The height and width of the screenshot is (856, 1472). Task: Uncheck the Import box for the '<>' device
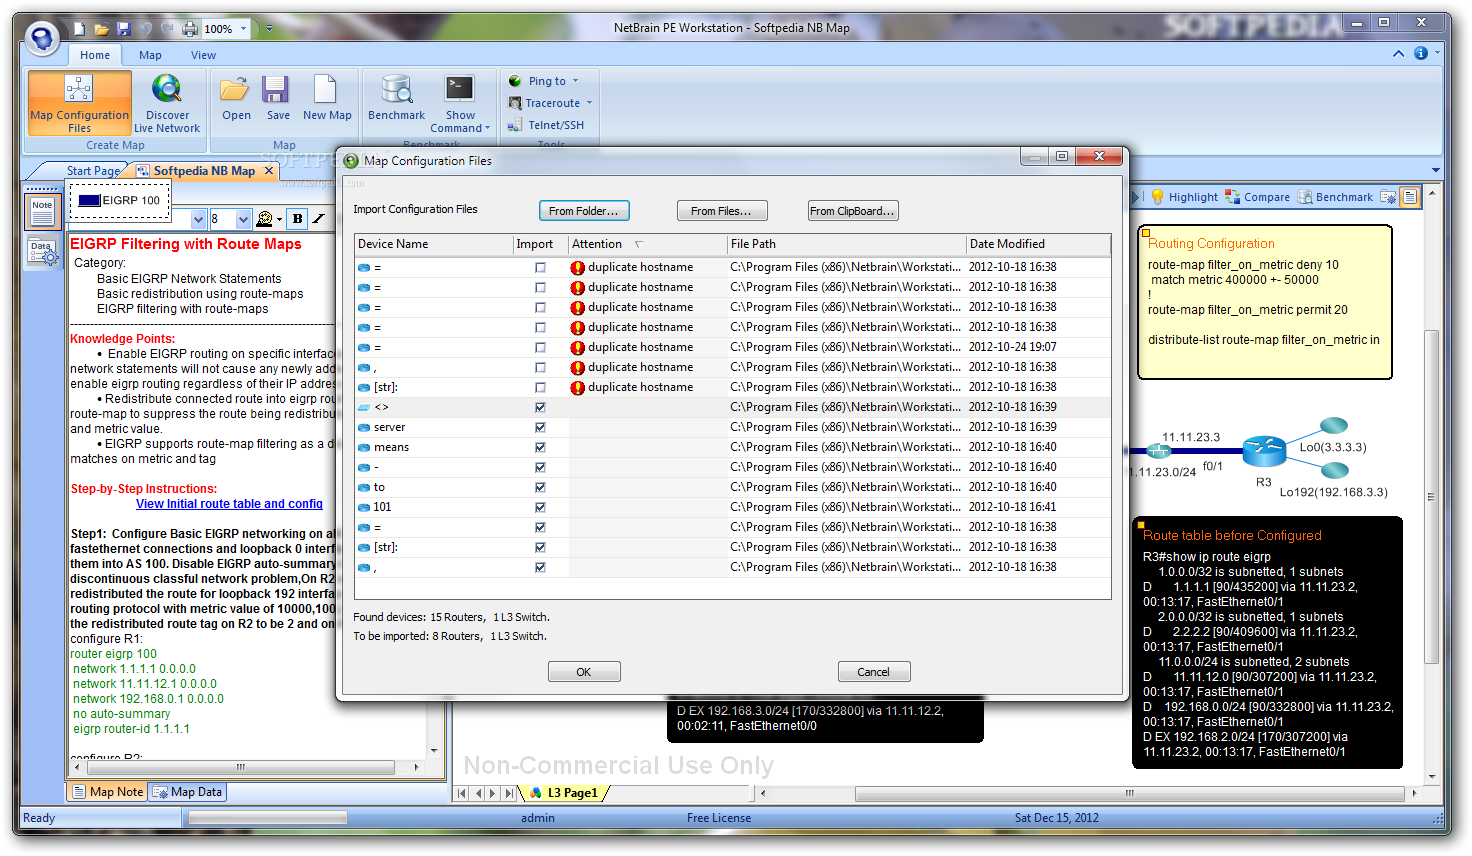coord(540,407)
